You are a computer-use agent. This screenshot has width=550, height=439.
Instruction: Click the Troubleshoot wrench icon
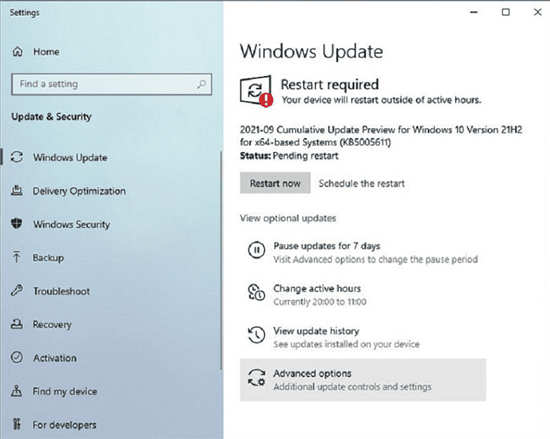17,290
